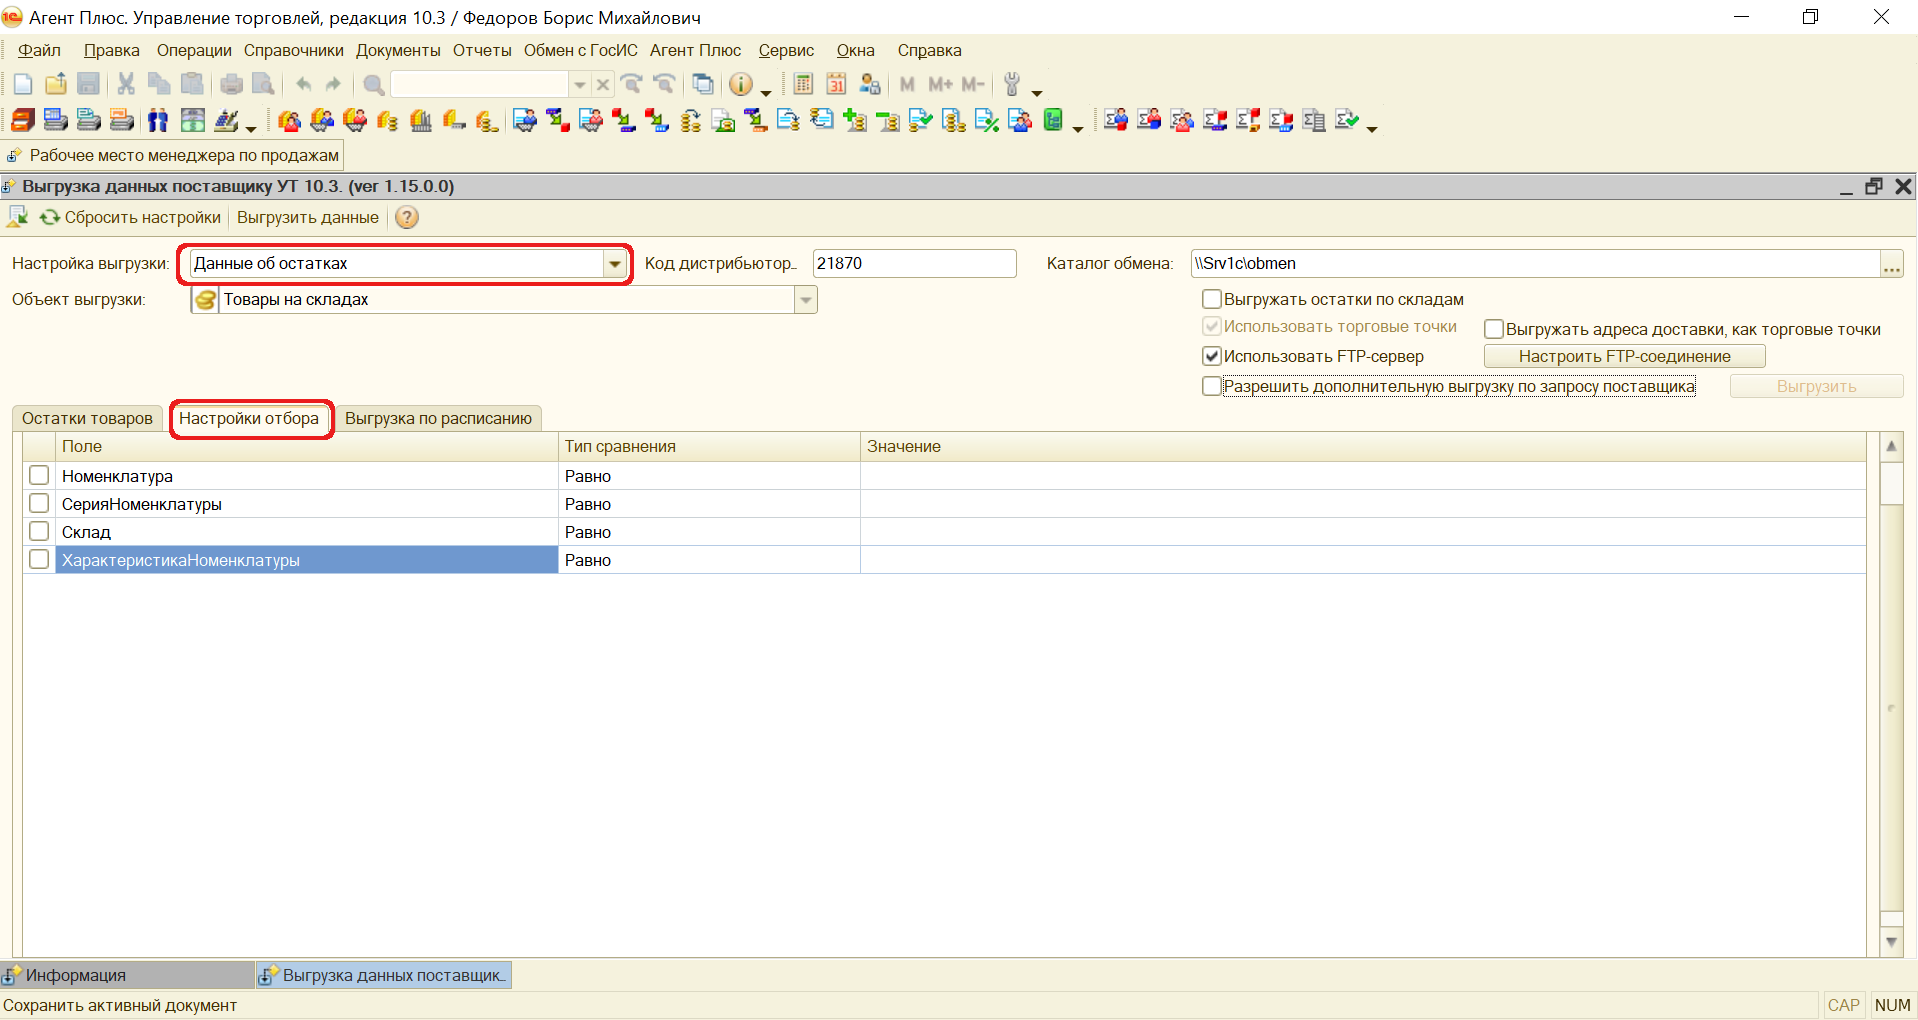1918x1020 pixels.
Task: Switch to 'Выгрузка по расписанию' tab
Action: click(x=438, y=418)
